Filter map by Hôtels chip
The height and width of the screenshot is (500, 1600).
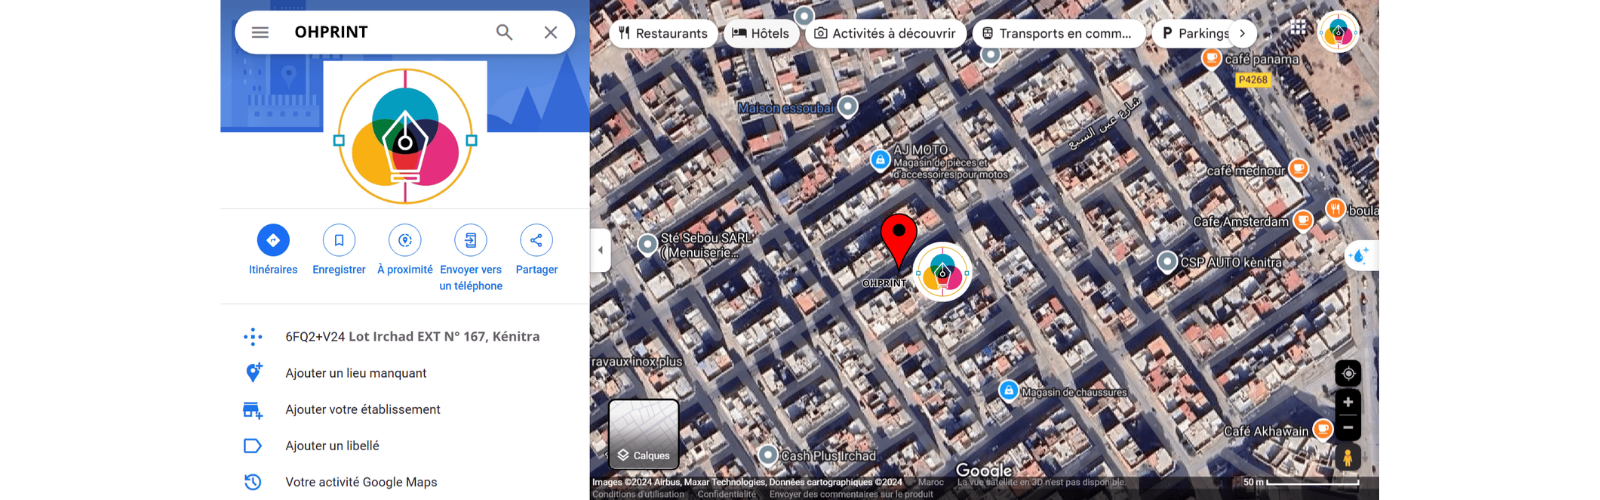pos(761,33)
